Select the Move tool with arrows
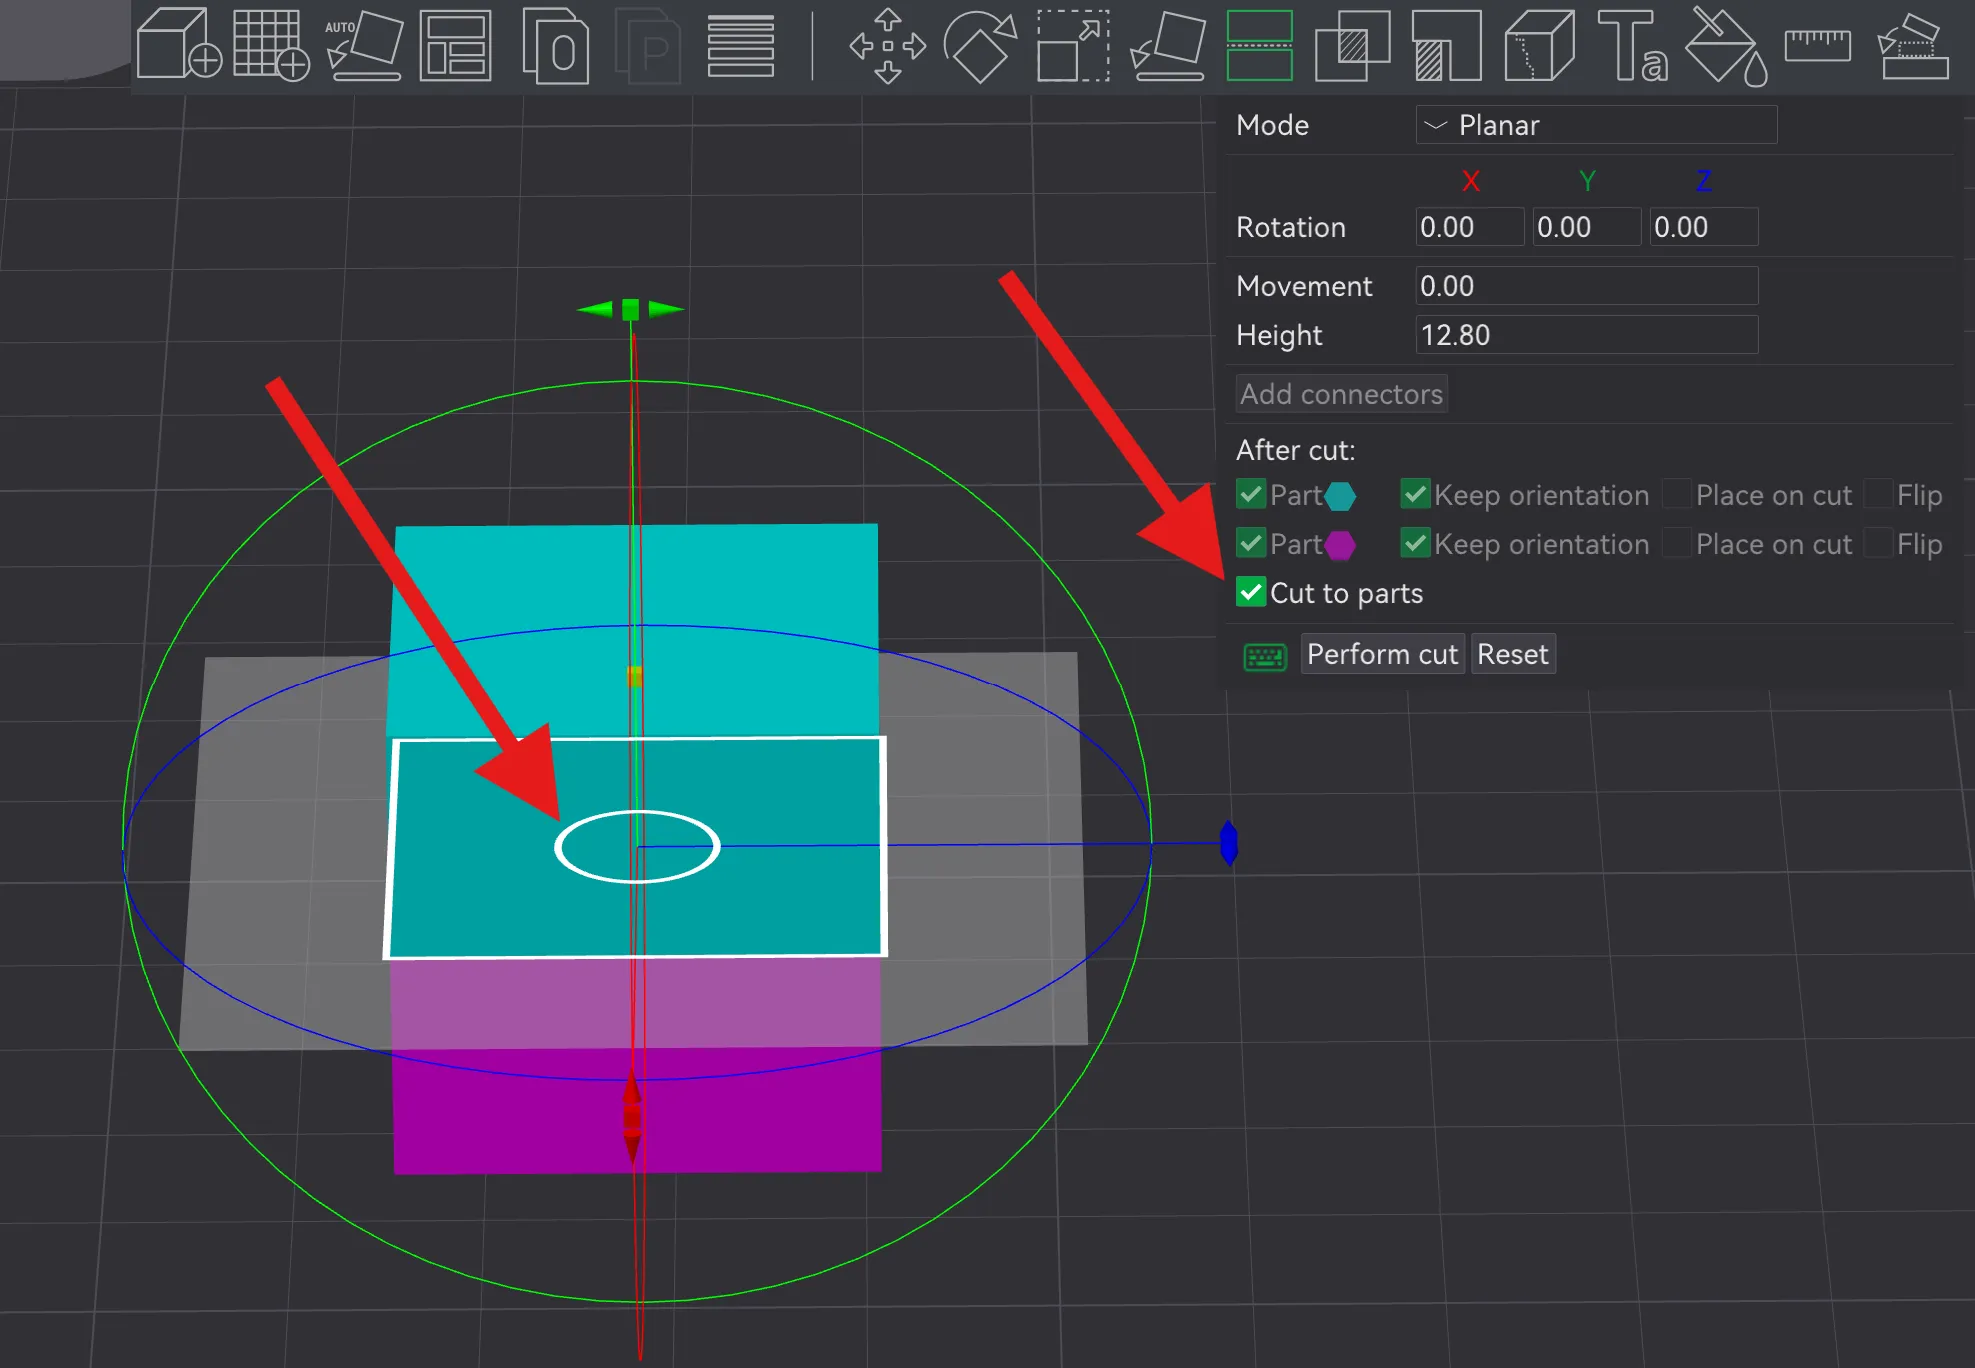 click(887, 45)
